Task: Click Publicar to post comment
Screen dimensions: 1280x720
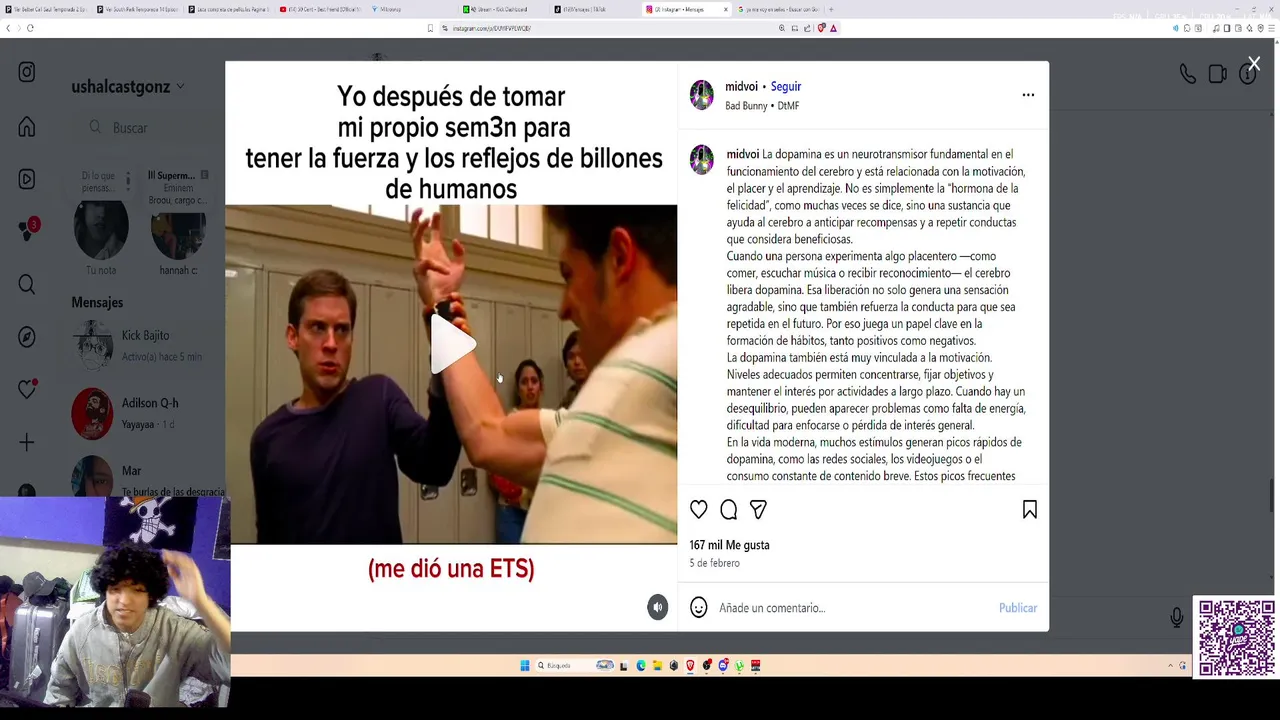Action: pos(1018,608)
